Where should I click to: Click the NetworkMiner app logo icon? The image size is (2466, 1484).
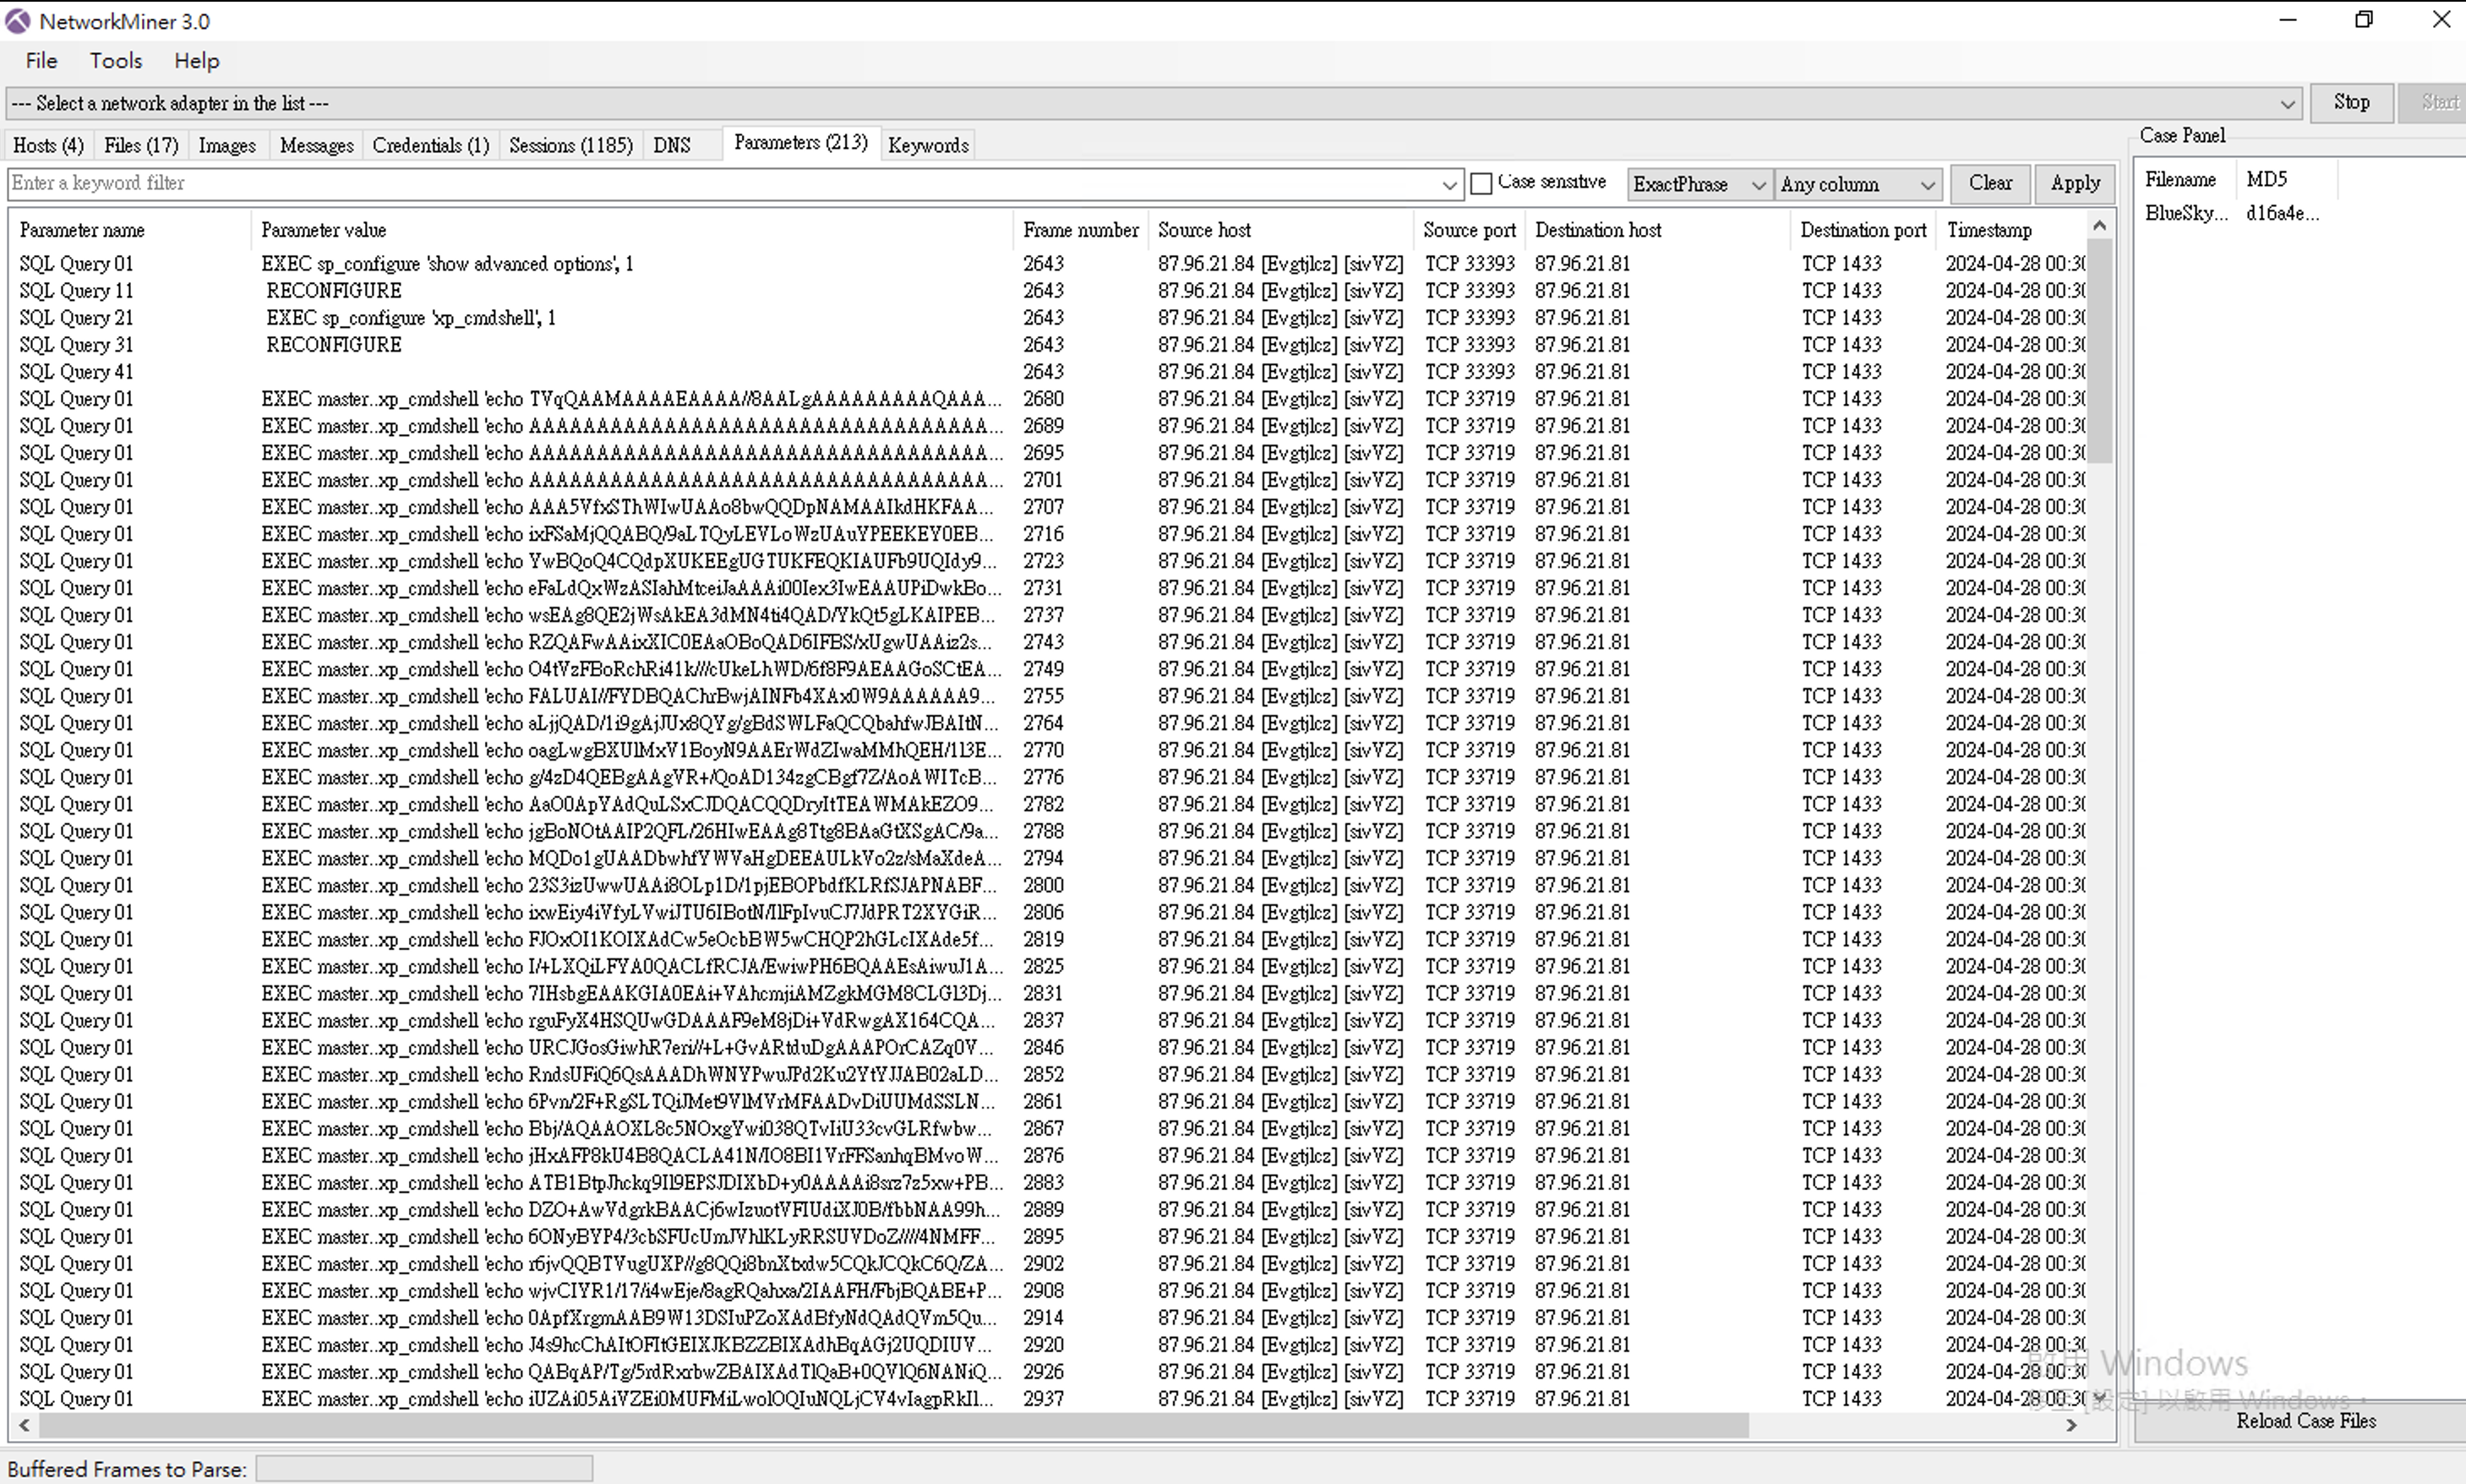pos(18,21)
